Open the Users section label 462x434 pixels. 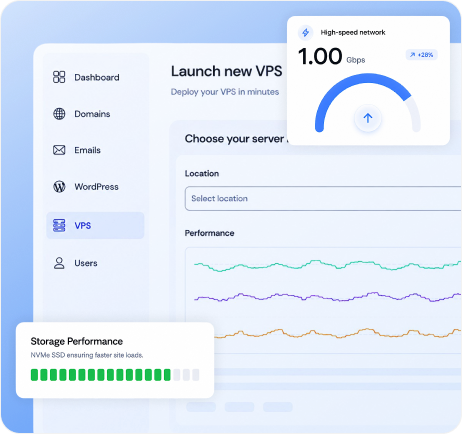click(86, 263)
